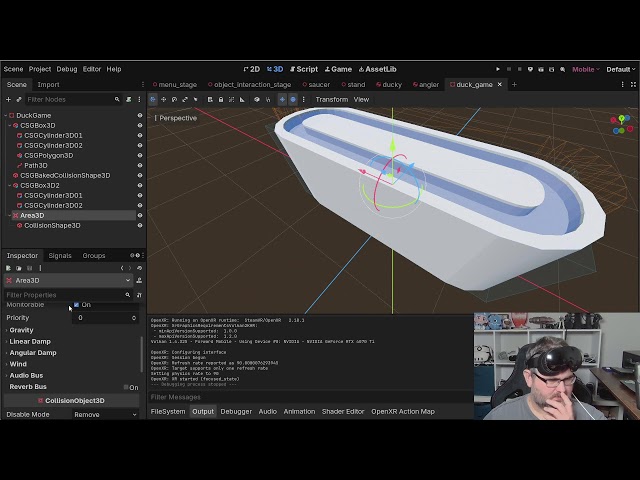Click the attach script icon beside Filter Nodes
Image resolution: width=640 pixels, height=480 pixels.
click(129, 99)
